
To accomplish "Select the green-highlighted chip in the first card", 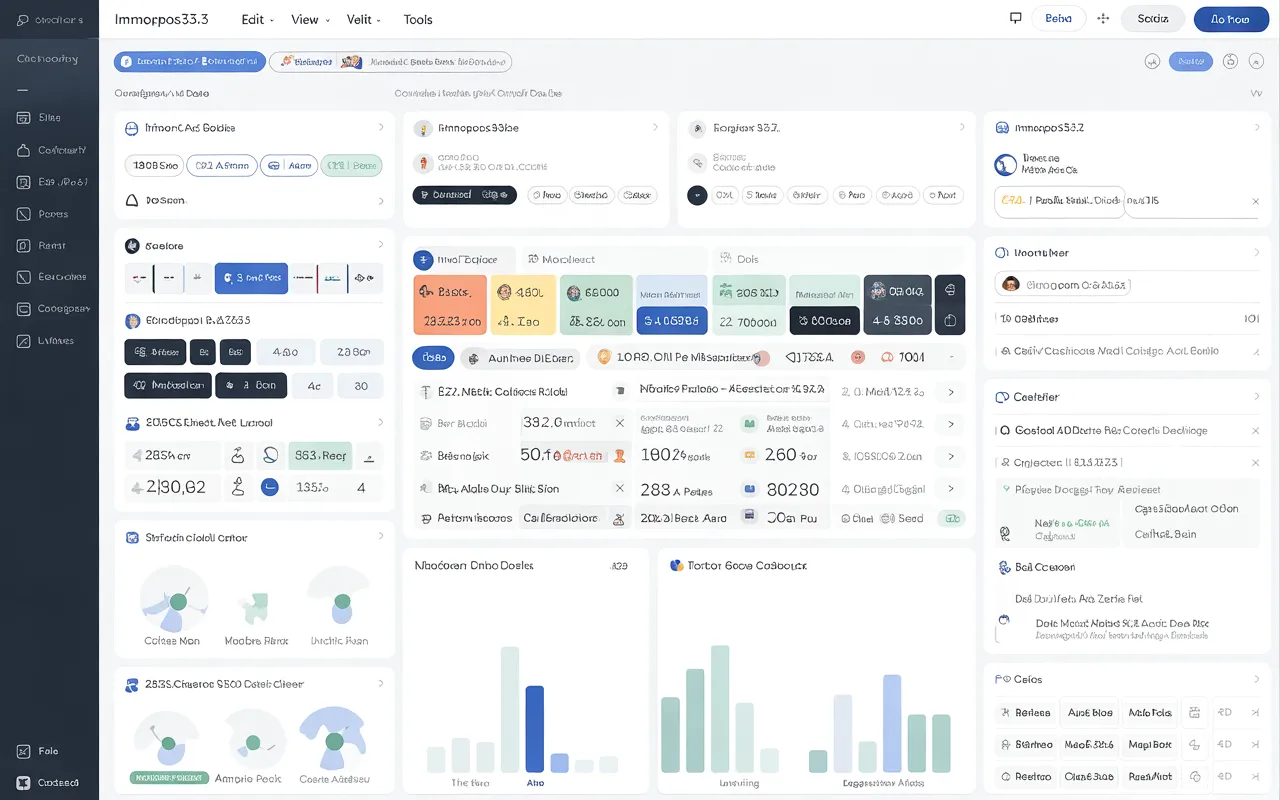I will point(351,166).
